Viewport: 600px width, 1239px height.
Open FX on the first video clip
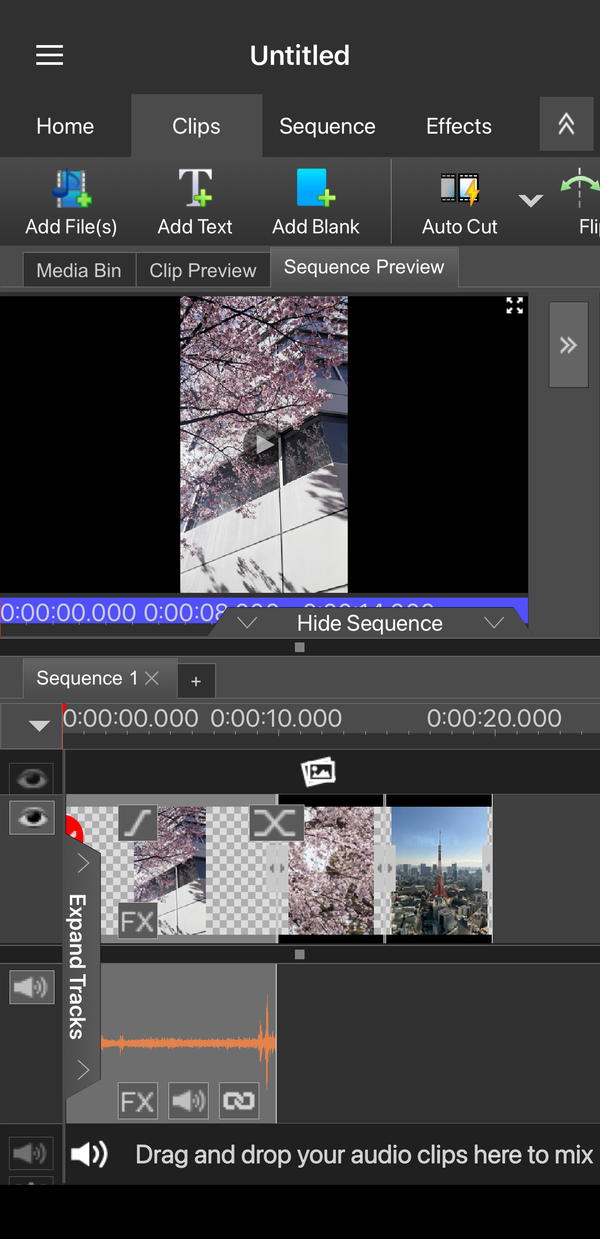[x=137, y=921]
